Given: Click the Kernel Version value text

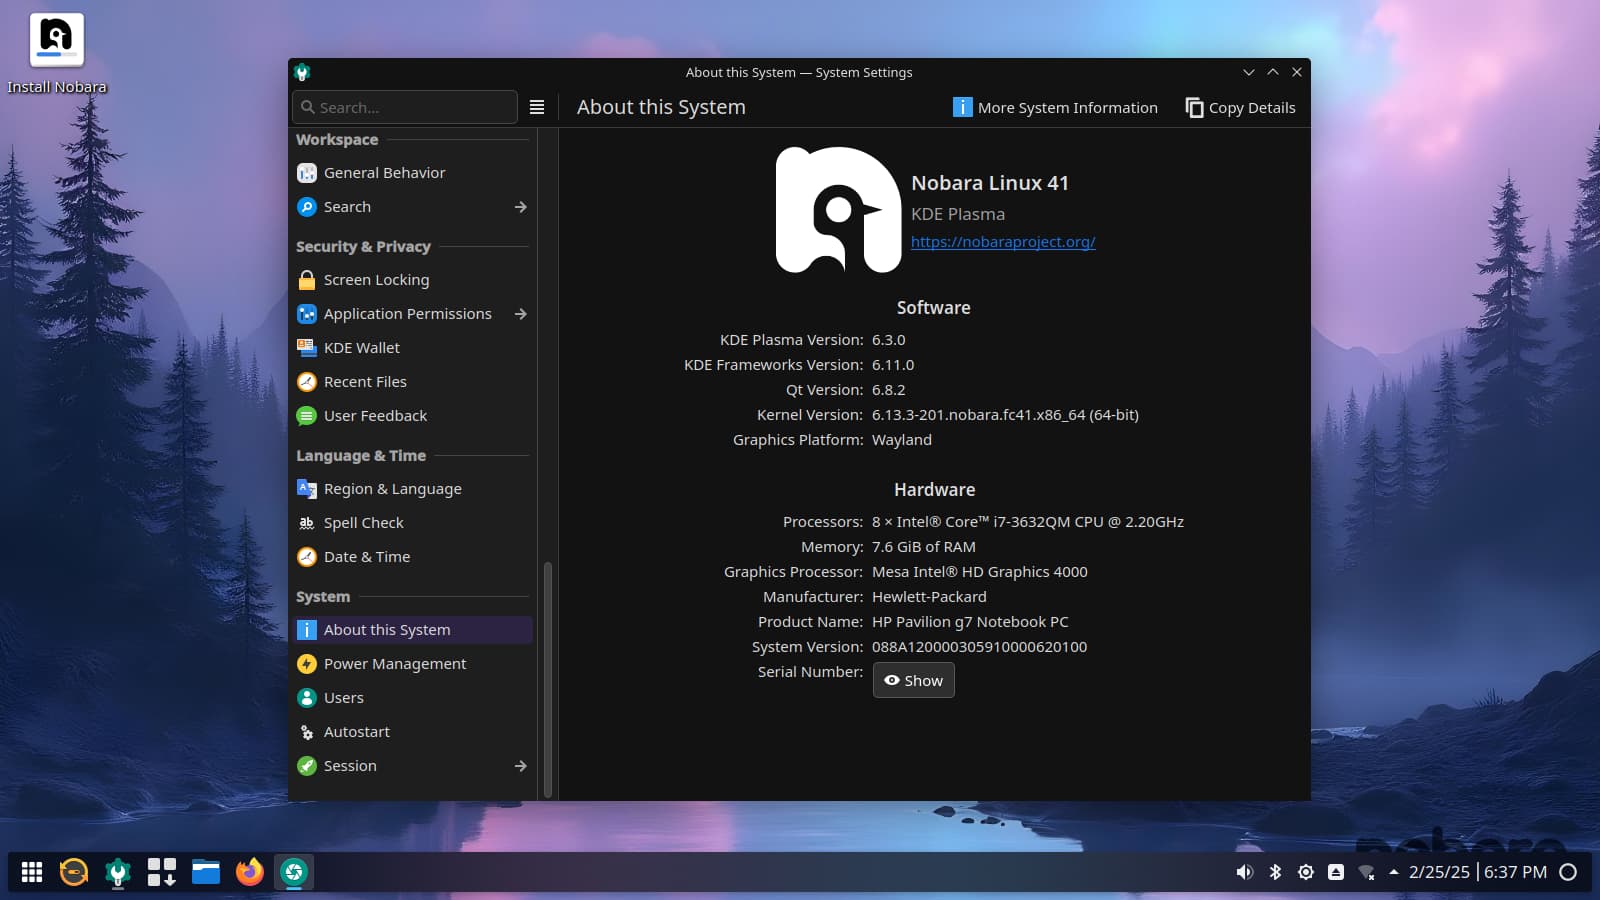Looking at the screenshot, I should click(x=1005, y=415).
